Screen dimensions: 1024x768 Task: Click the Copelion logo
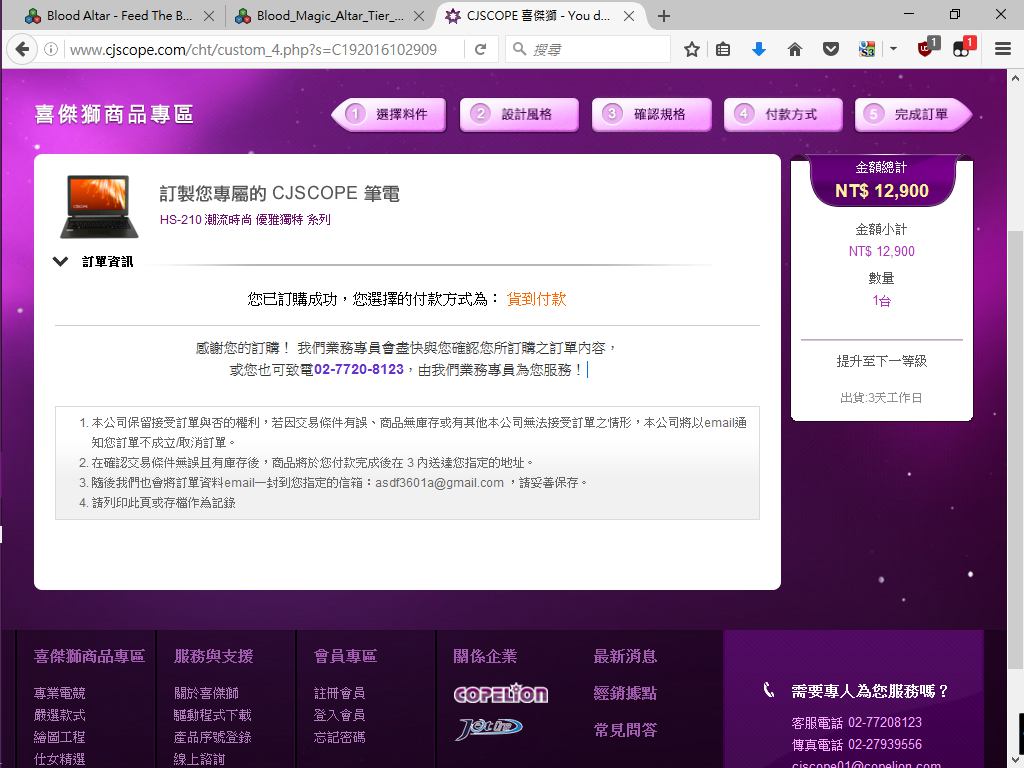point(501,694)
